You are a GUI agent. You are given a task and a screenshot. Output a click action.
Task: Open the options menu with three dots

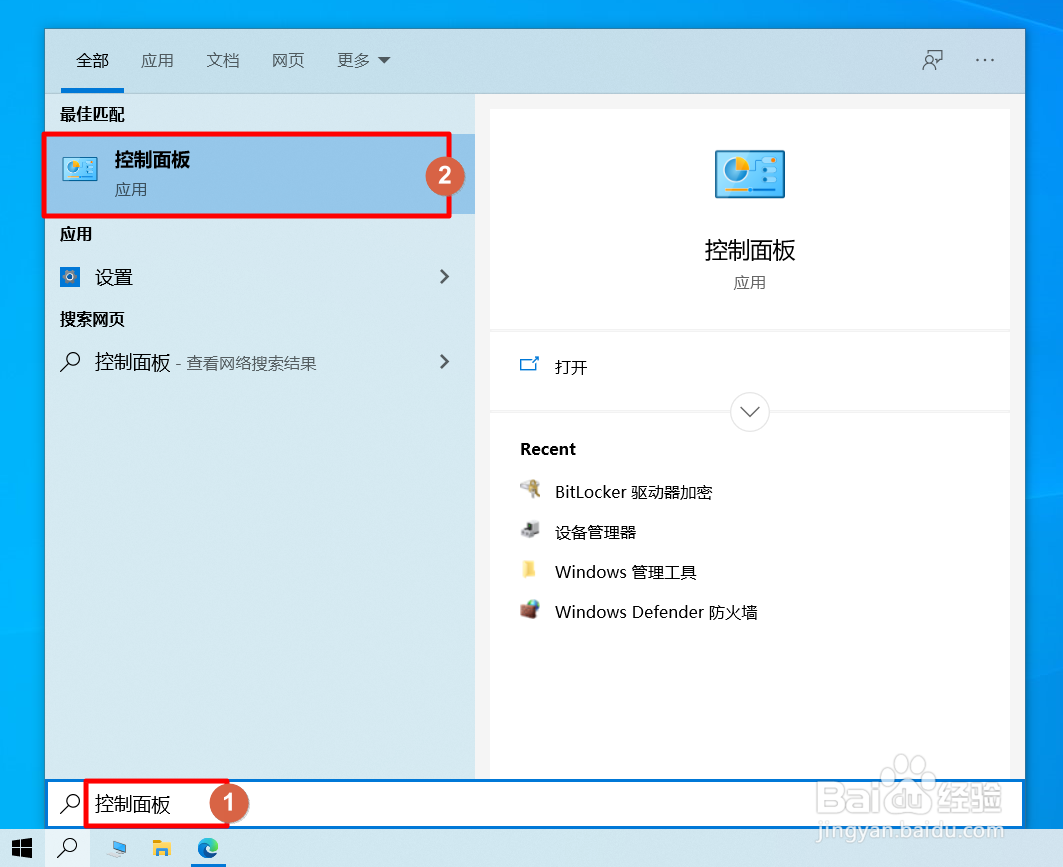984,60
